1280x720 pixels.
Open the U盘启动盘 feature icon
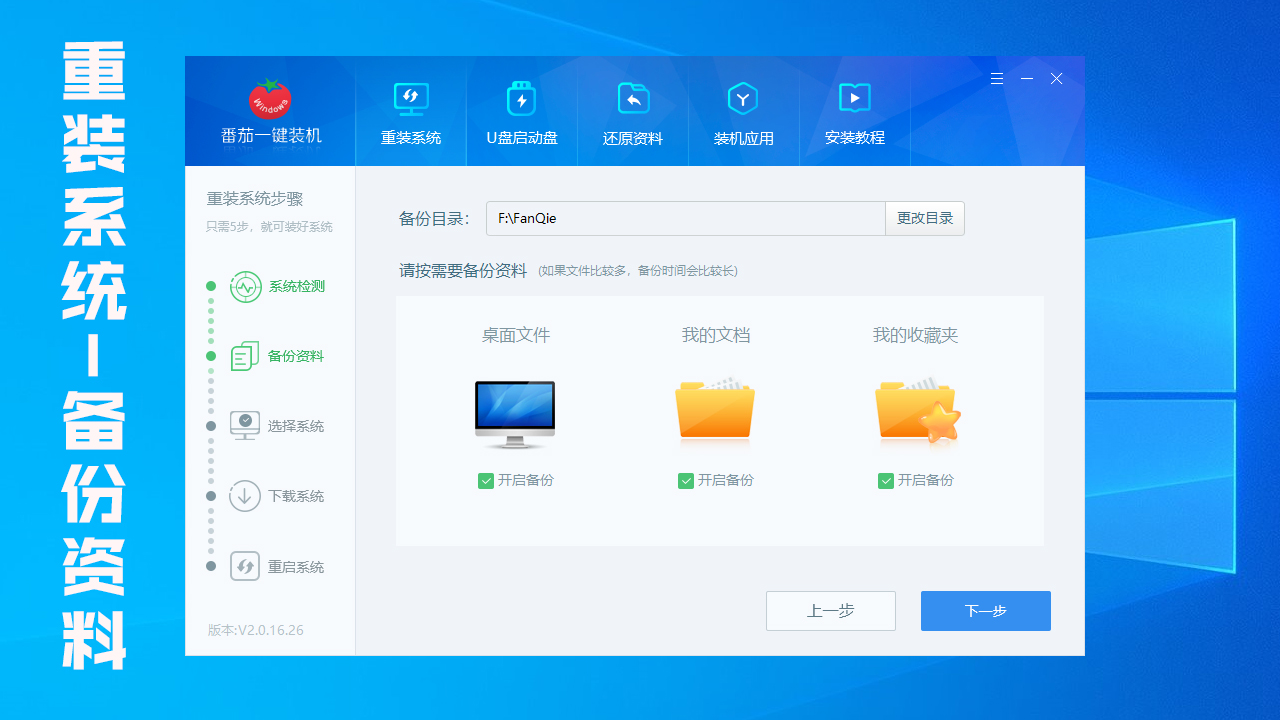click(x=521, y=98)
